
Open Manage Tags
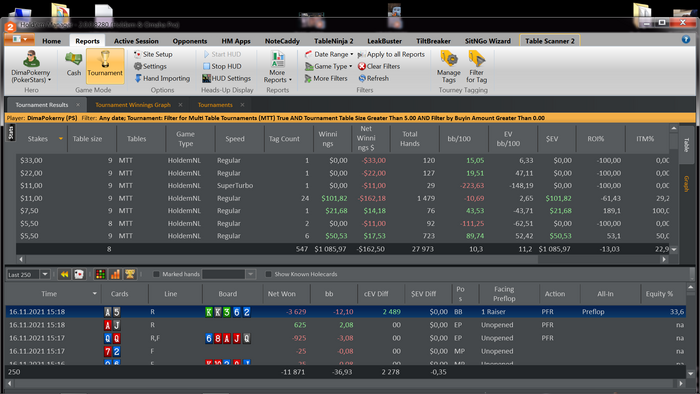click(x=449, y=67)
